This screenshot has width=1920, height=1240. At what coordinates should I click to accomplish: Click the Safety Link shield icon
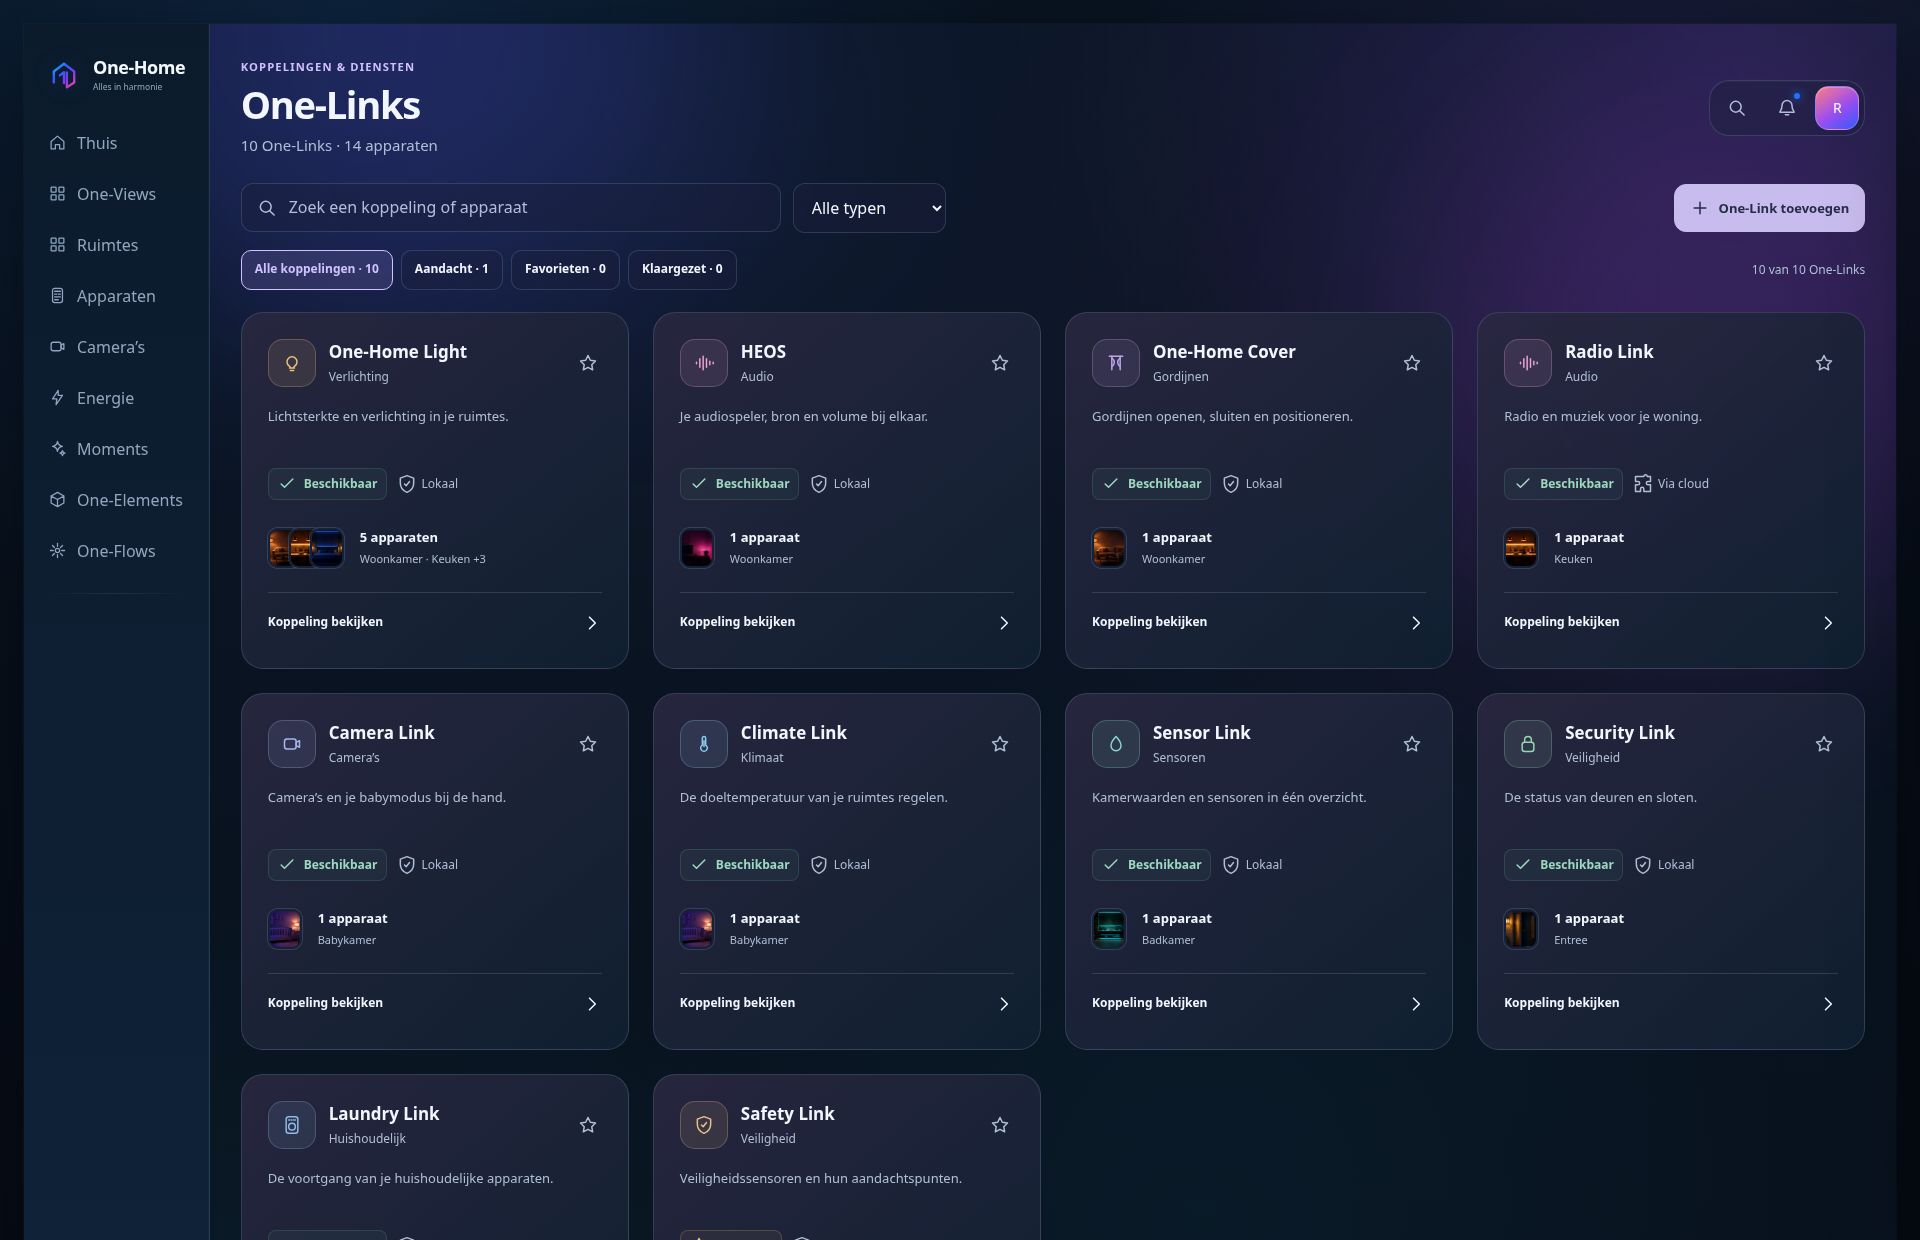(704, 1125)
